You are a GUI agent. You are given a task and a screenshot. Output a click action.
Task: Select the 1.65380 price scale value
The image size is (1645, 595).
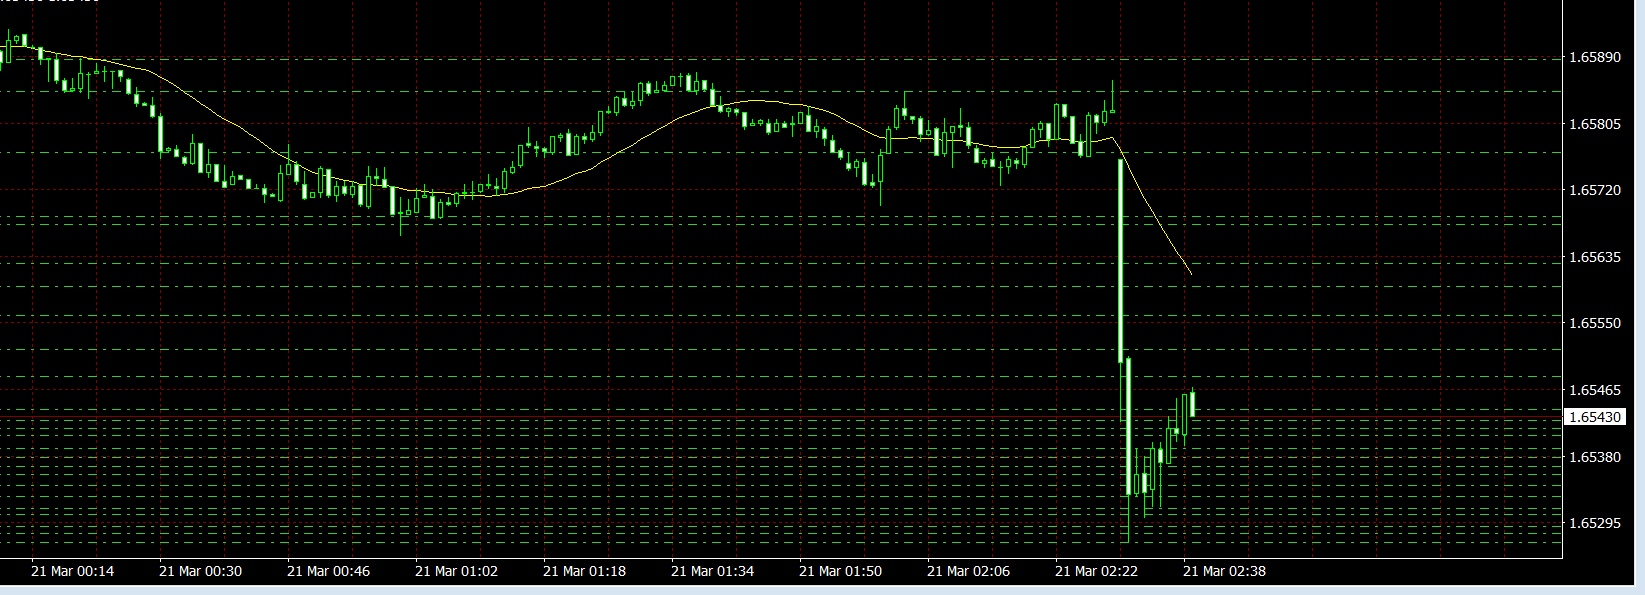tap(1595, 457)
